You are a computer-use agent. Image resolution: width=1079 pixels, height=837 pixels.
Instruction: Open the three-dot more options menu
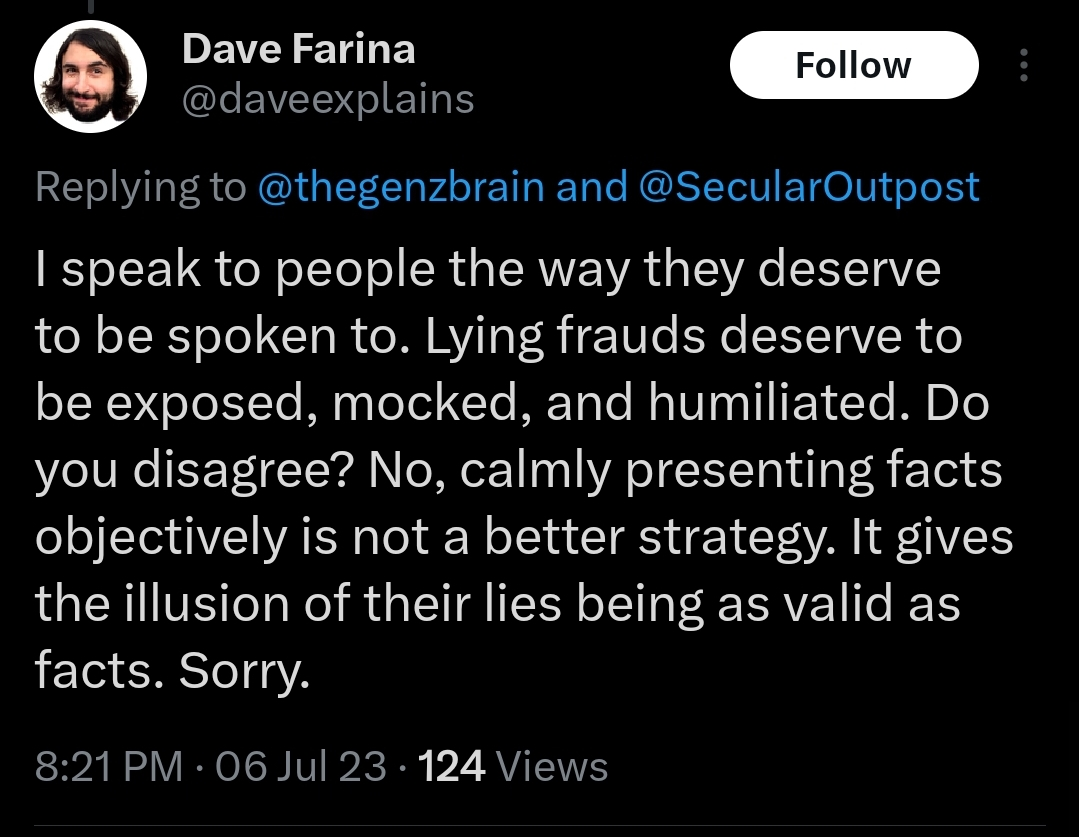[x=1024, y=65]
